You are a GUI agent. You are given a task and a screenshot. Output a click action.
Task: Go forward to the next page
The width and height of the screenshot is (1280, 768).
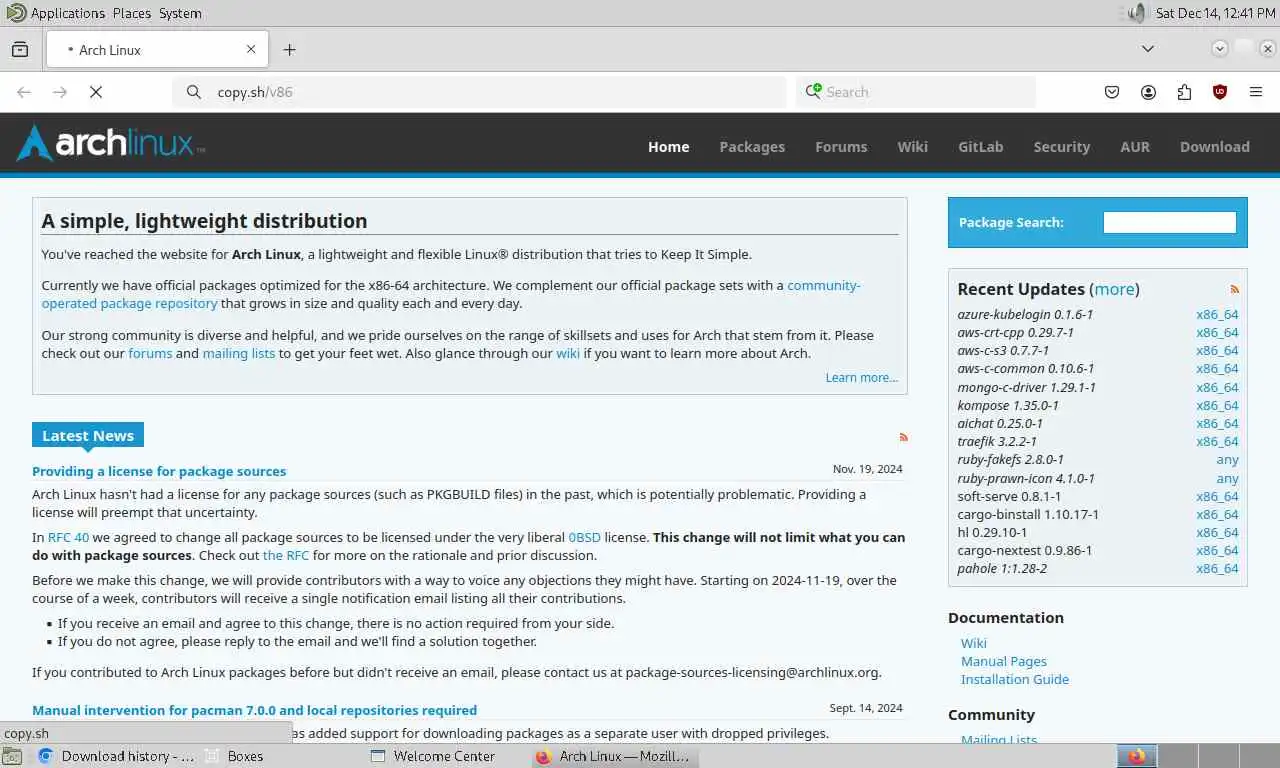pyautogui.click(x=60, y=92)
